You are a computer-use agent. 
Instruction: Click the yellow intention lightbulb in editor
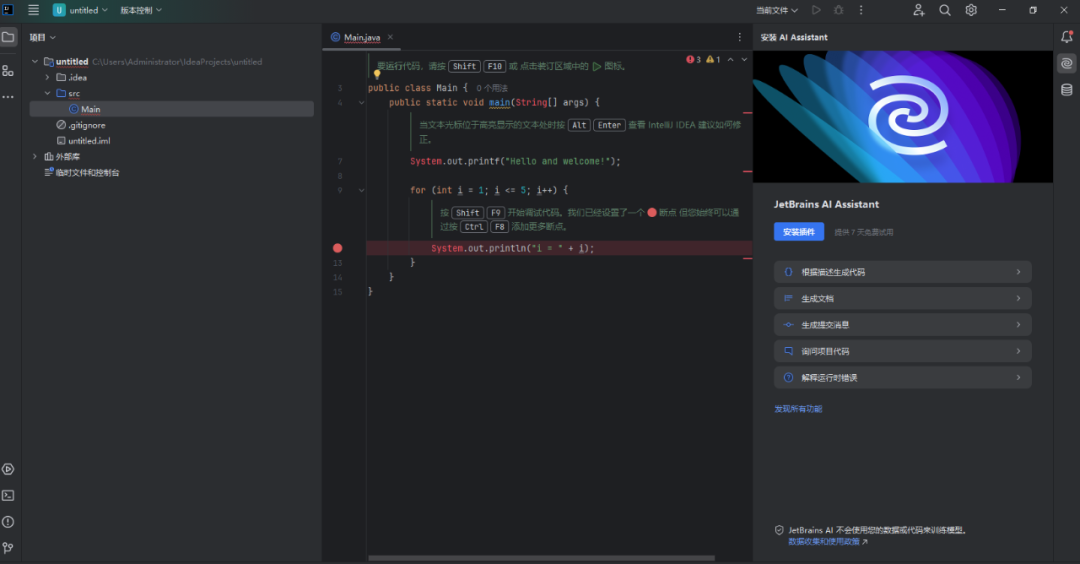click(x=377, y=74)
